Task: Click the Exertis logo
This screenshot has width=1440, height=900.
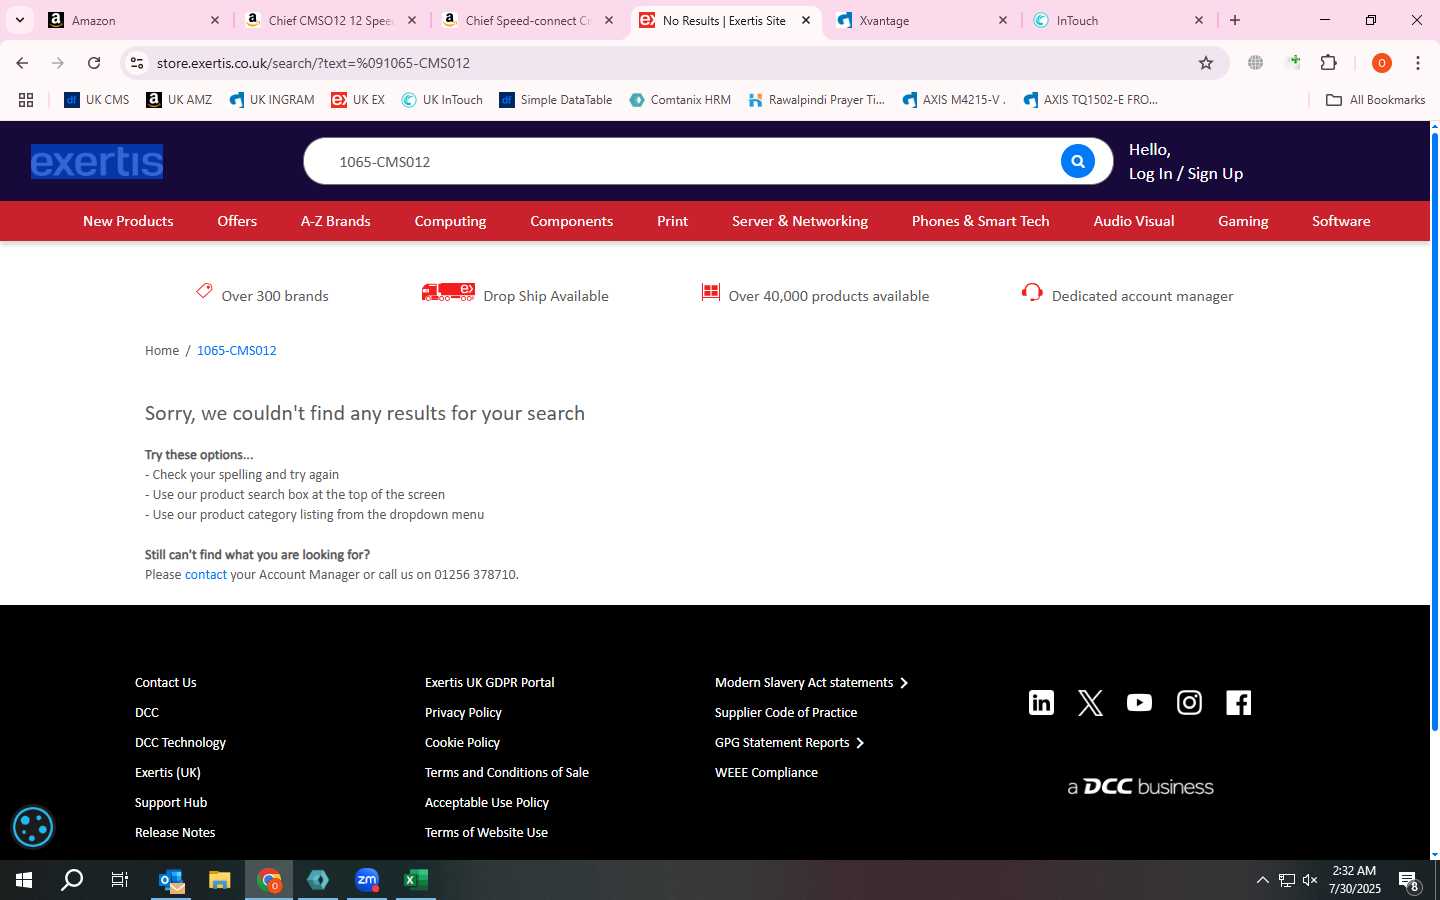Action: point(97,161)
